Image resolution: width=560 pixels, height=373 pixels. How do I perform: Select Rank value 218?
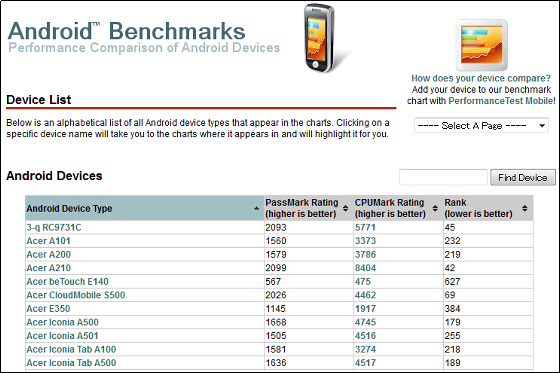click(452, 349)
